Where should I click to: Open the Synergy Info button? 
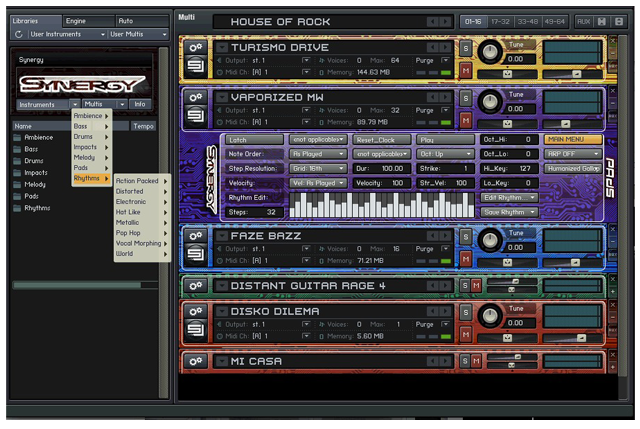click(140, 104)
